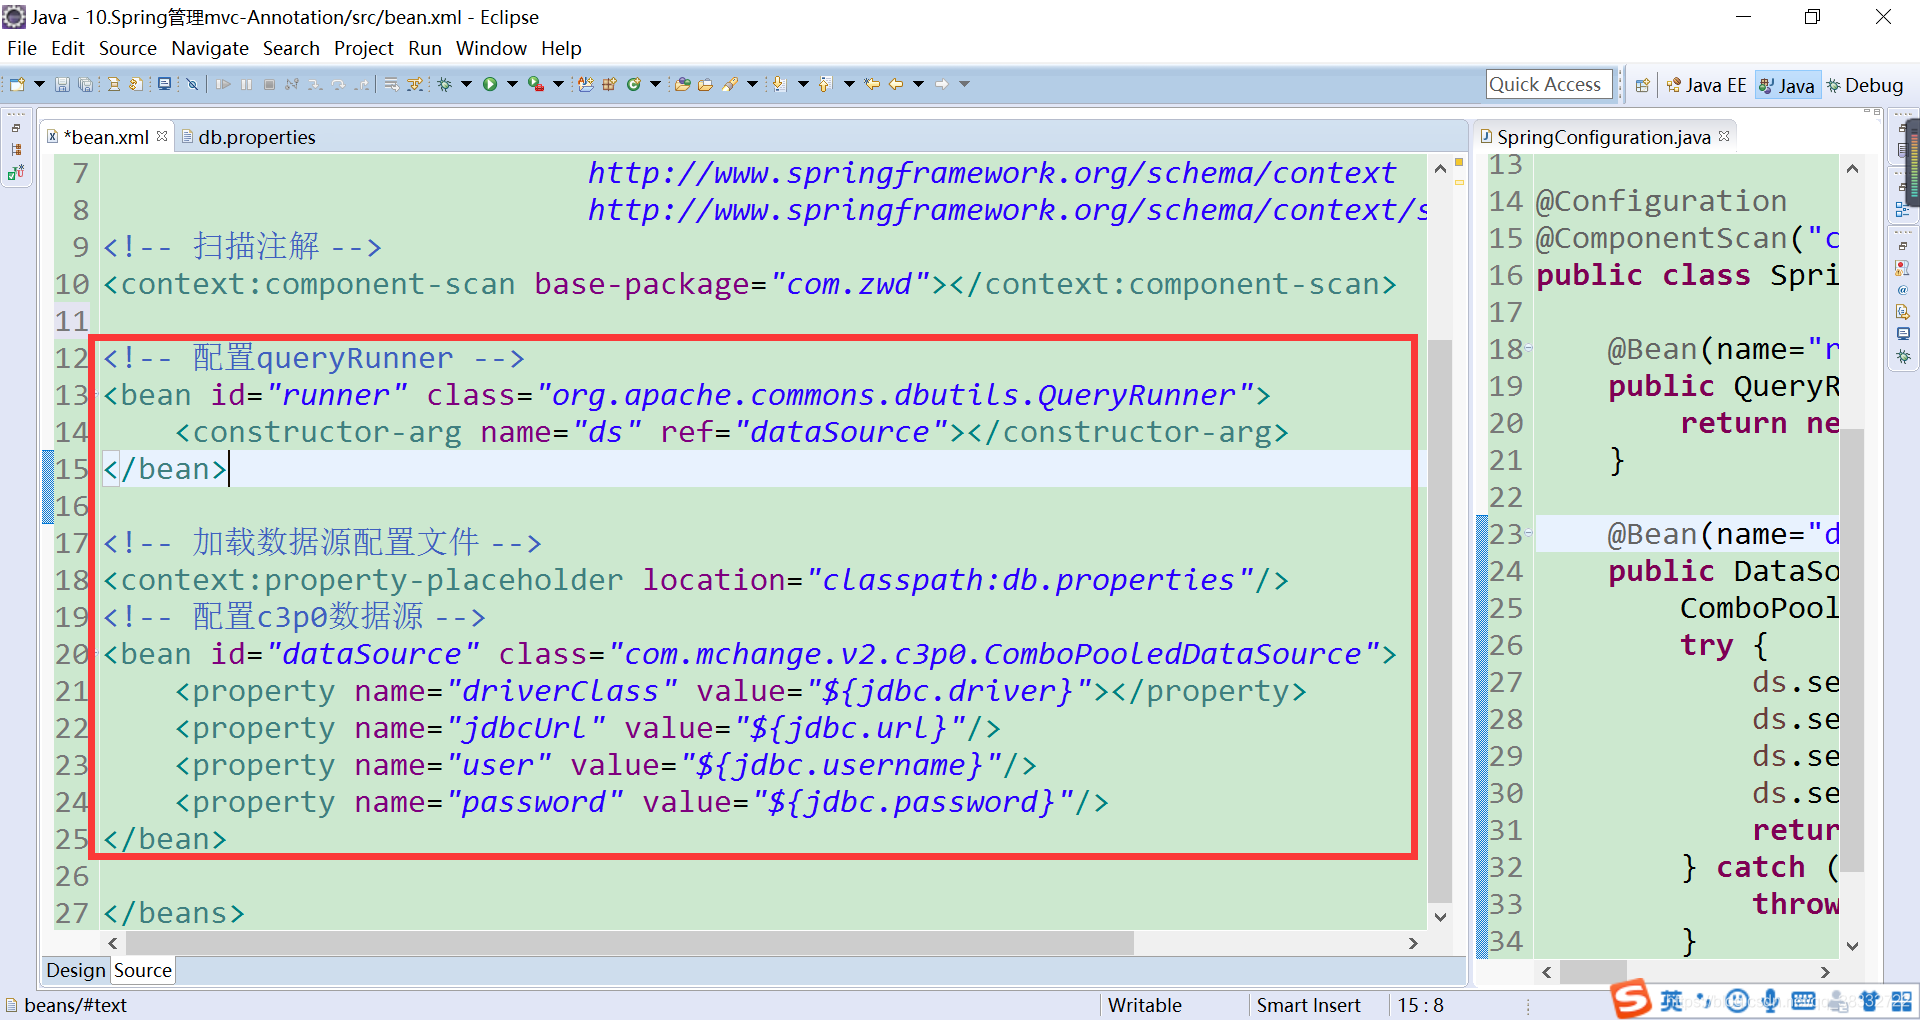Viewport: 1920px width, 1020px height.
Task: Click the Sogou toolbox grid icon
Action: pos(1901,1000)
